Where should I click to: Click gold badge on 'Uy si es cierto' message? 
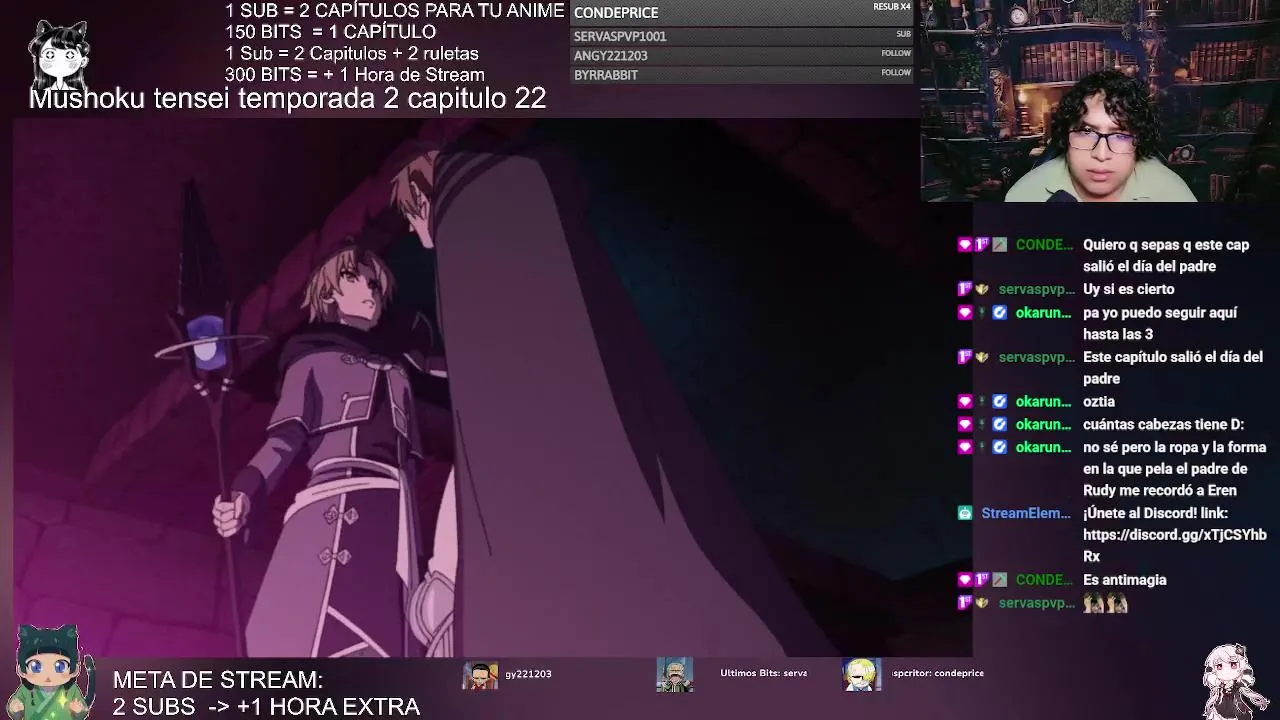point(982,289)
